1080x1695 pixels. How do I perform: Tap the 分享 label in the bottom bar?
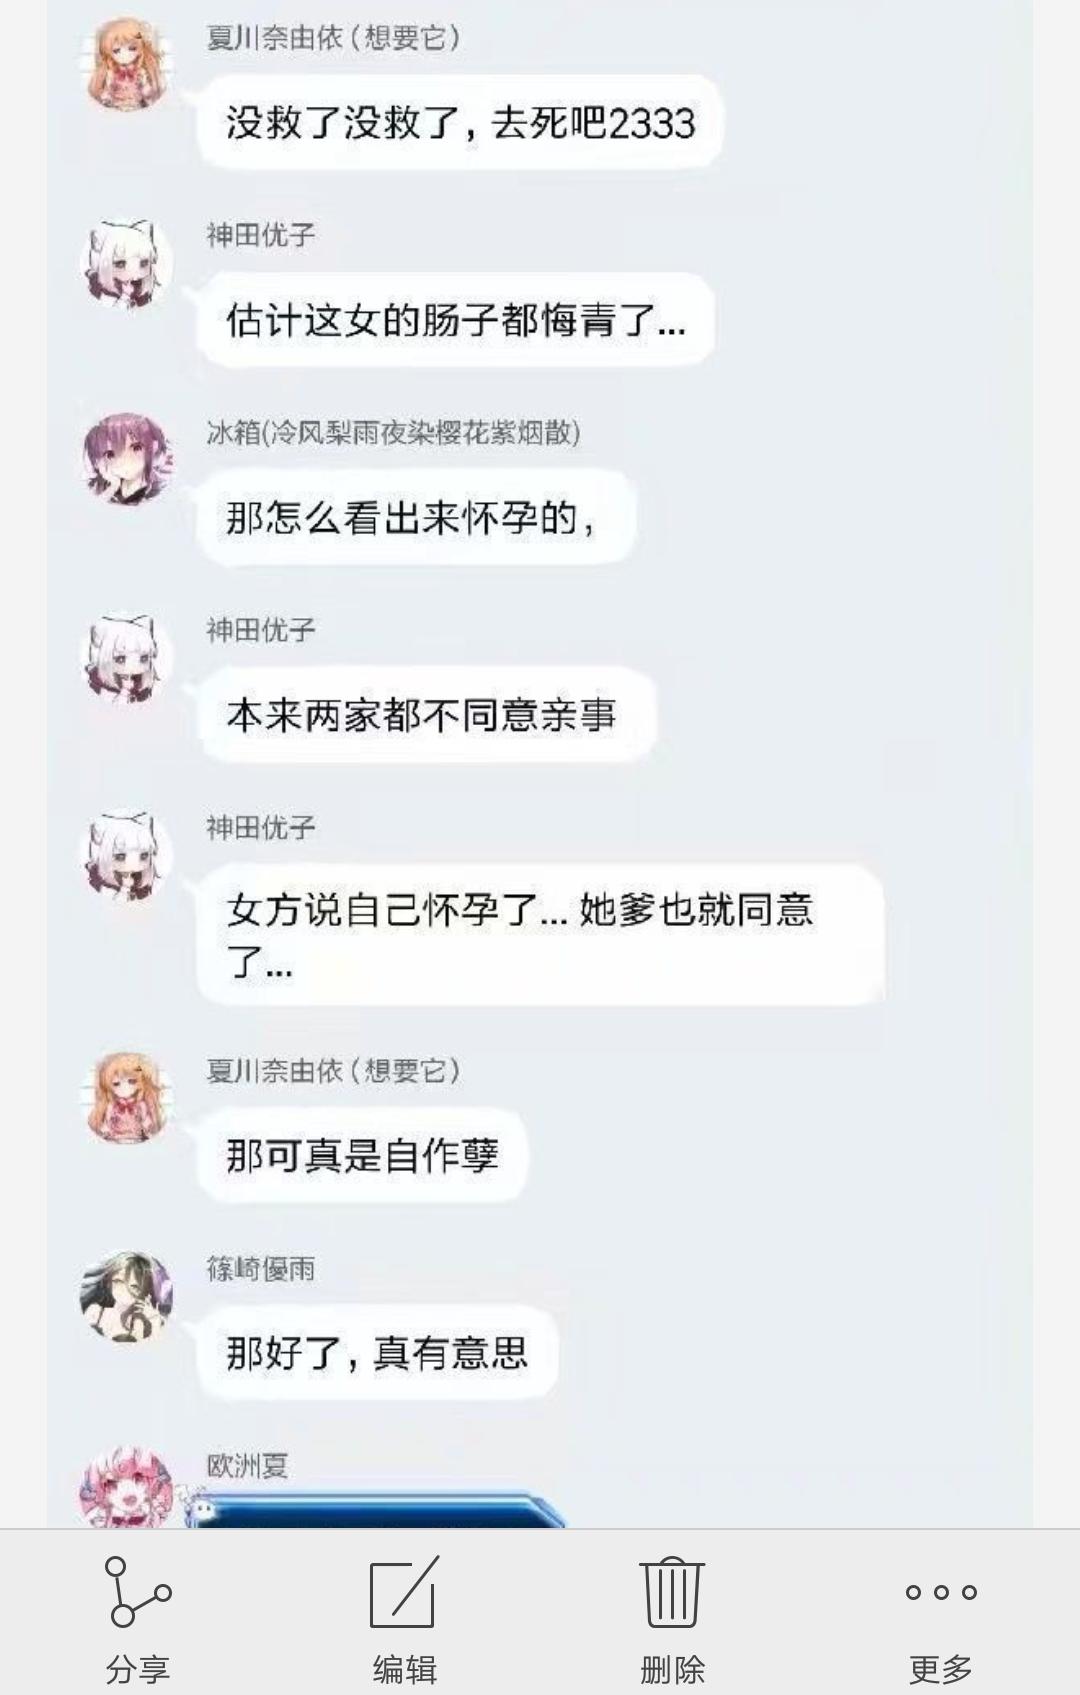(x=138, y=1668)
